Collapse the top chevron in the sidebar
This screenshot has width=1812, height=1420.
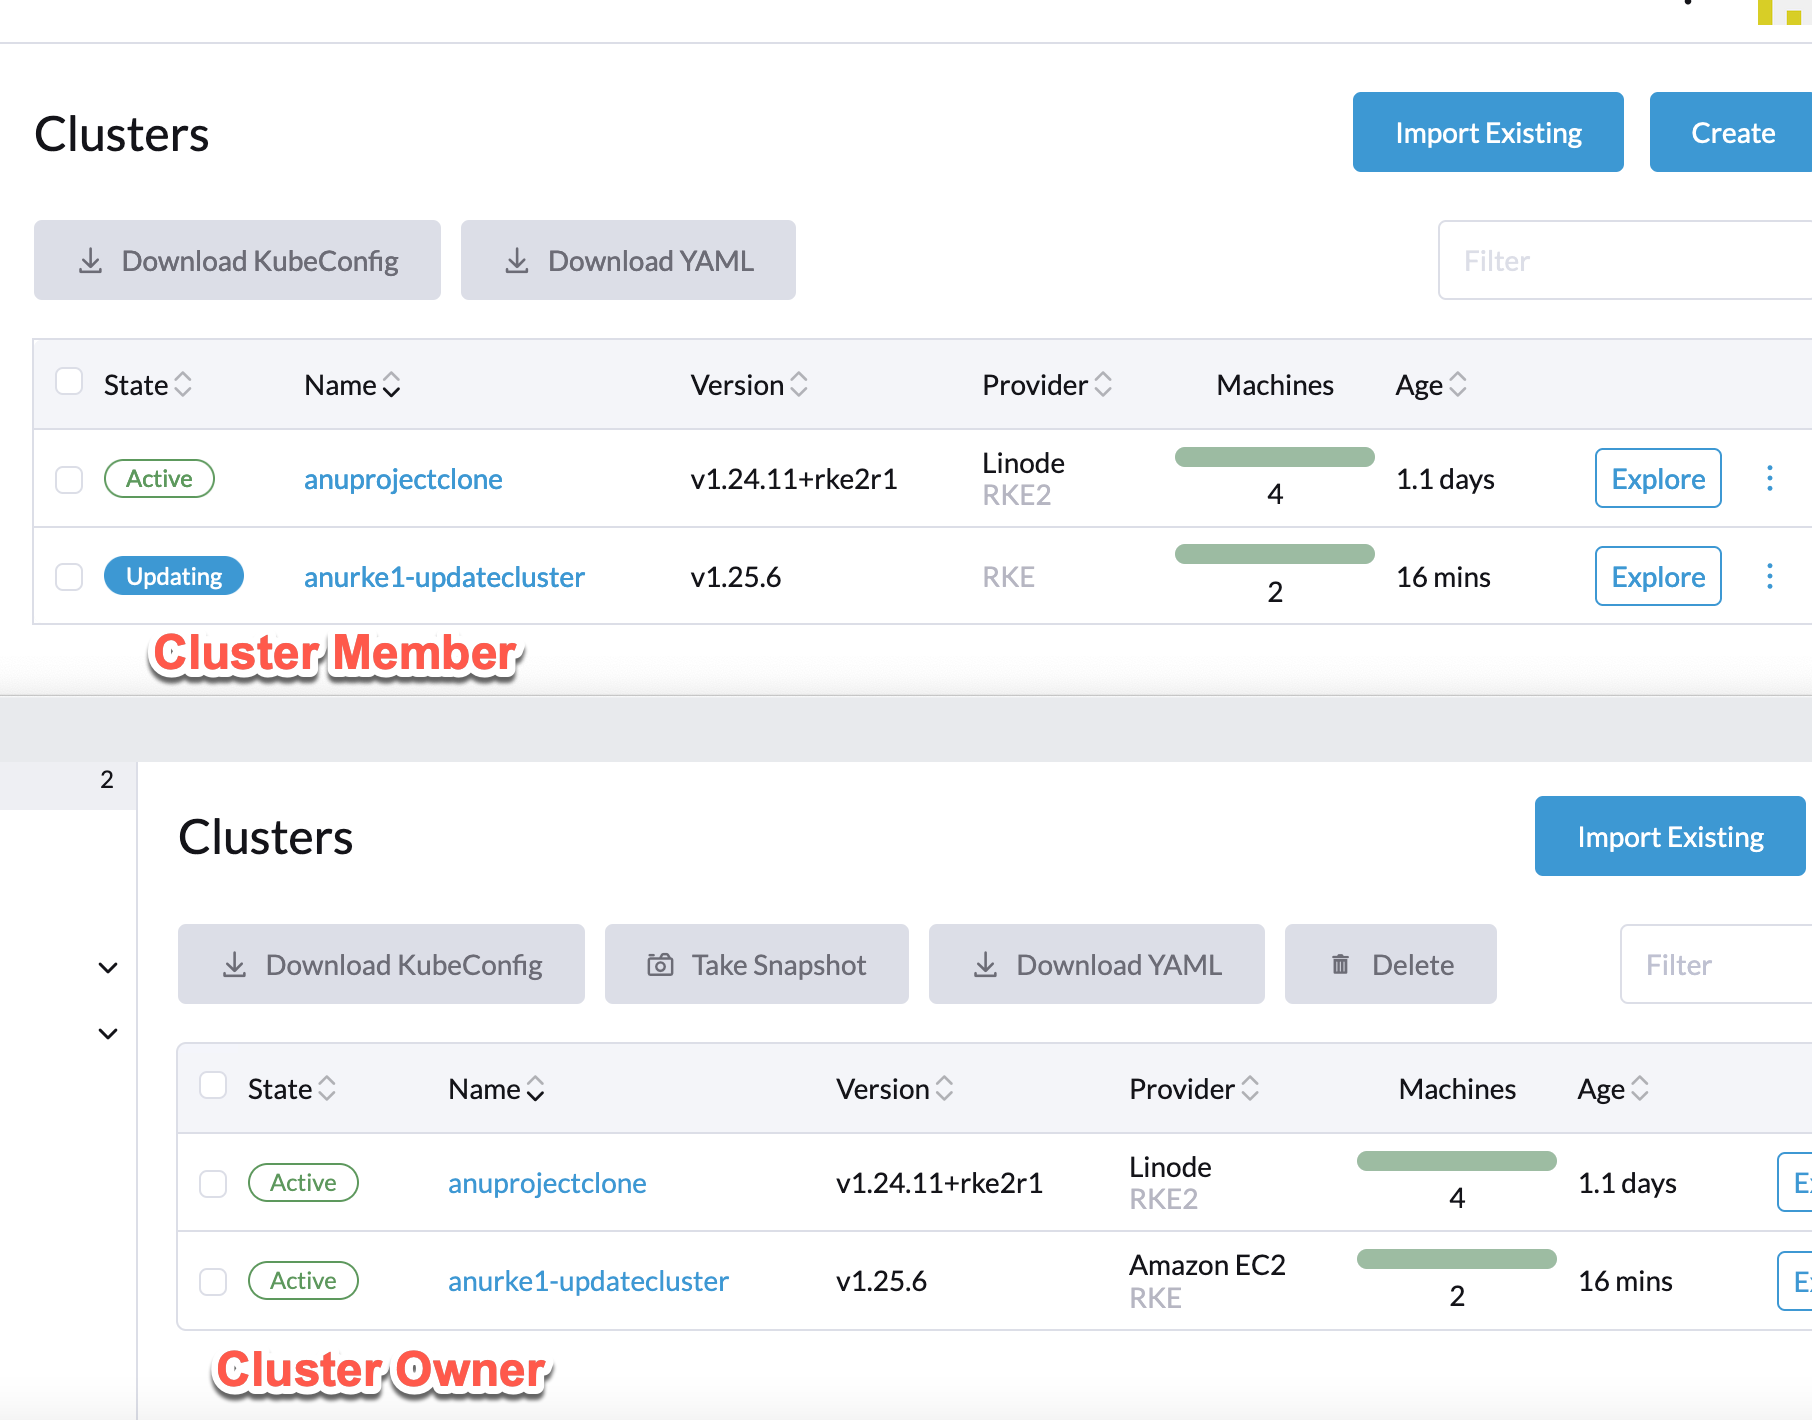click(107, 967)
